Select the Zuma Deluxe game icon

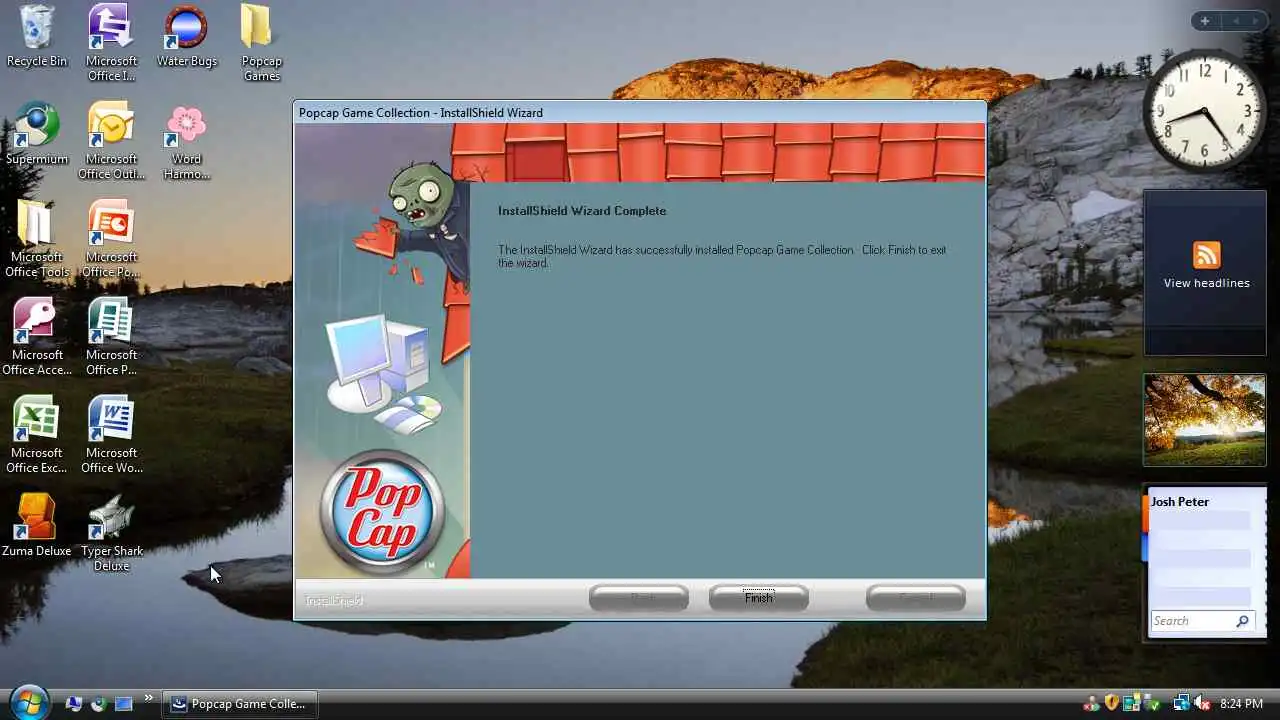pos(37,525)
